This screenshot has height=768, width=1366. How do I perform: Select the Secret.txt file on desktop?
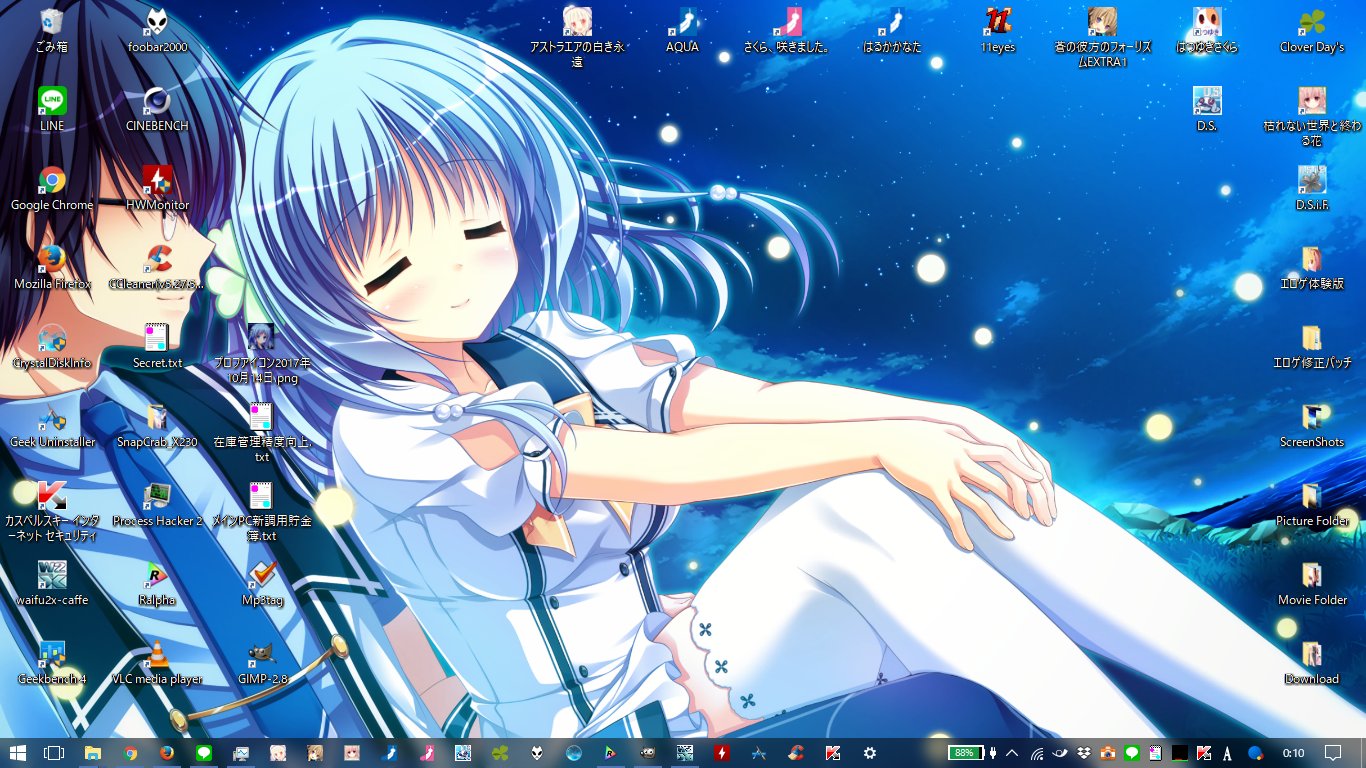click(157, 346)
